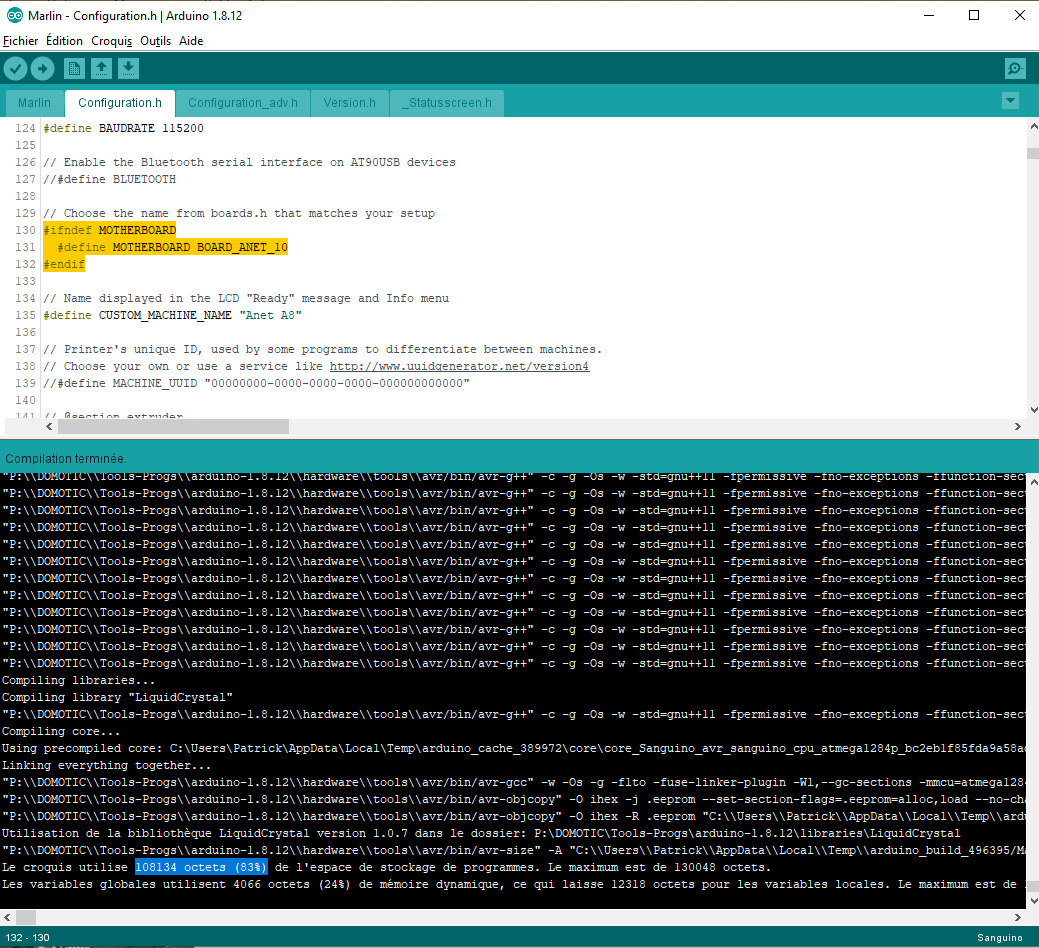The height and width of the screenshot is (948, 1039).
Task: Open the tab options dropdown arrow
Action: coord(1010,101)
